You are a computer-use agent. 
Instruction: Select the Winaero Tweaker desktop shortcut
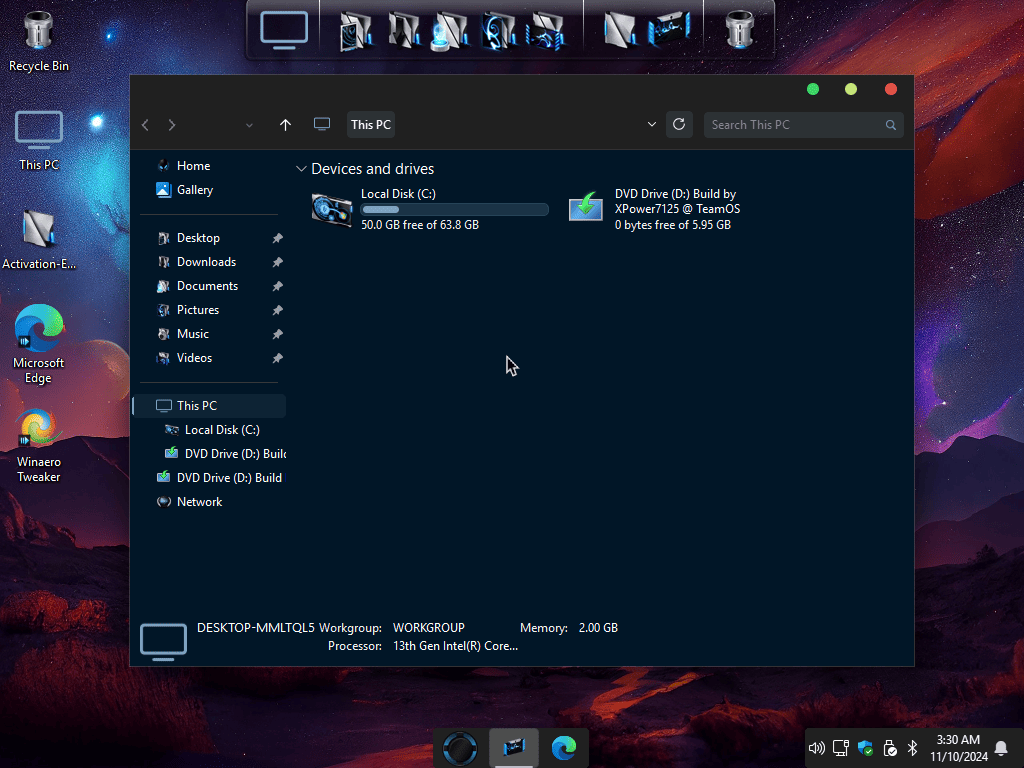(39, 445)
